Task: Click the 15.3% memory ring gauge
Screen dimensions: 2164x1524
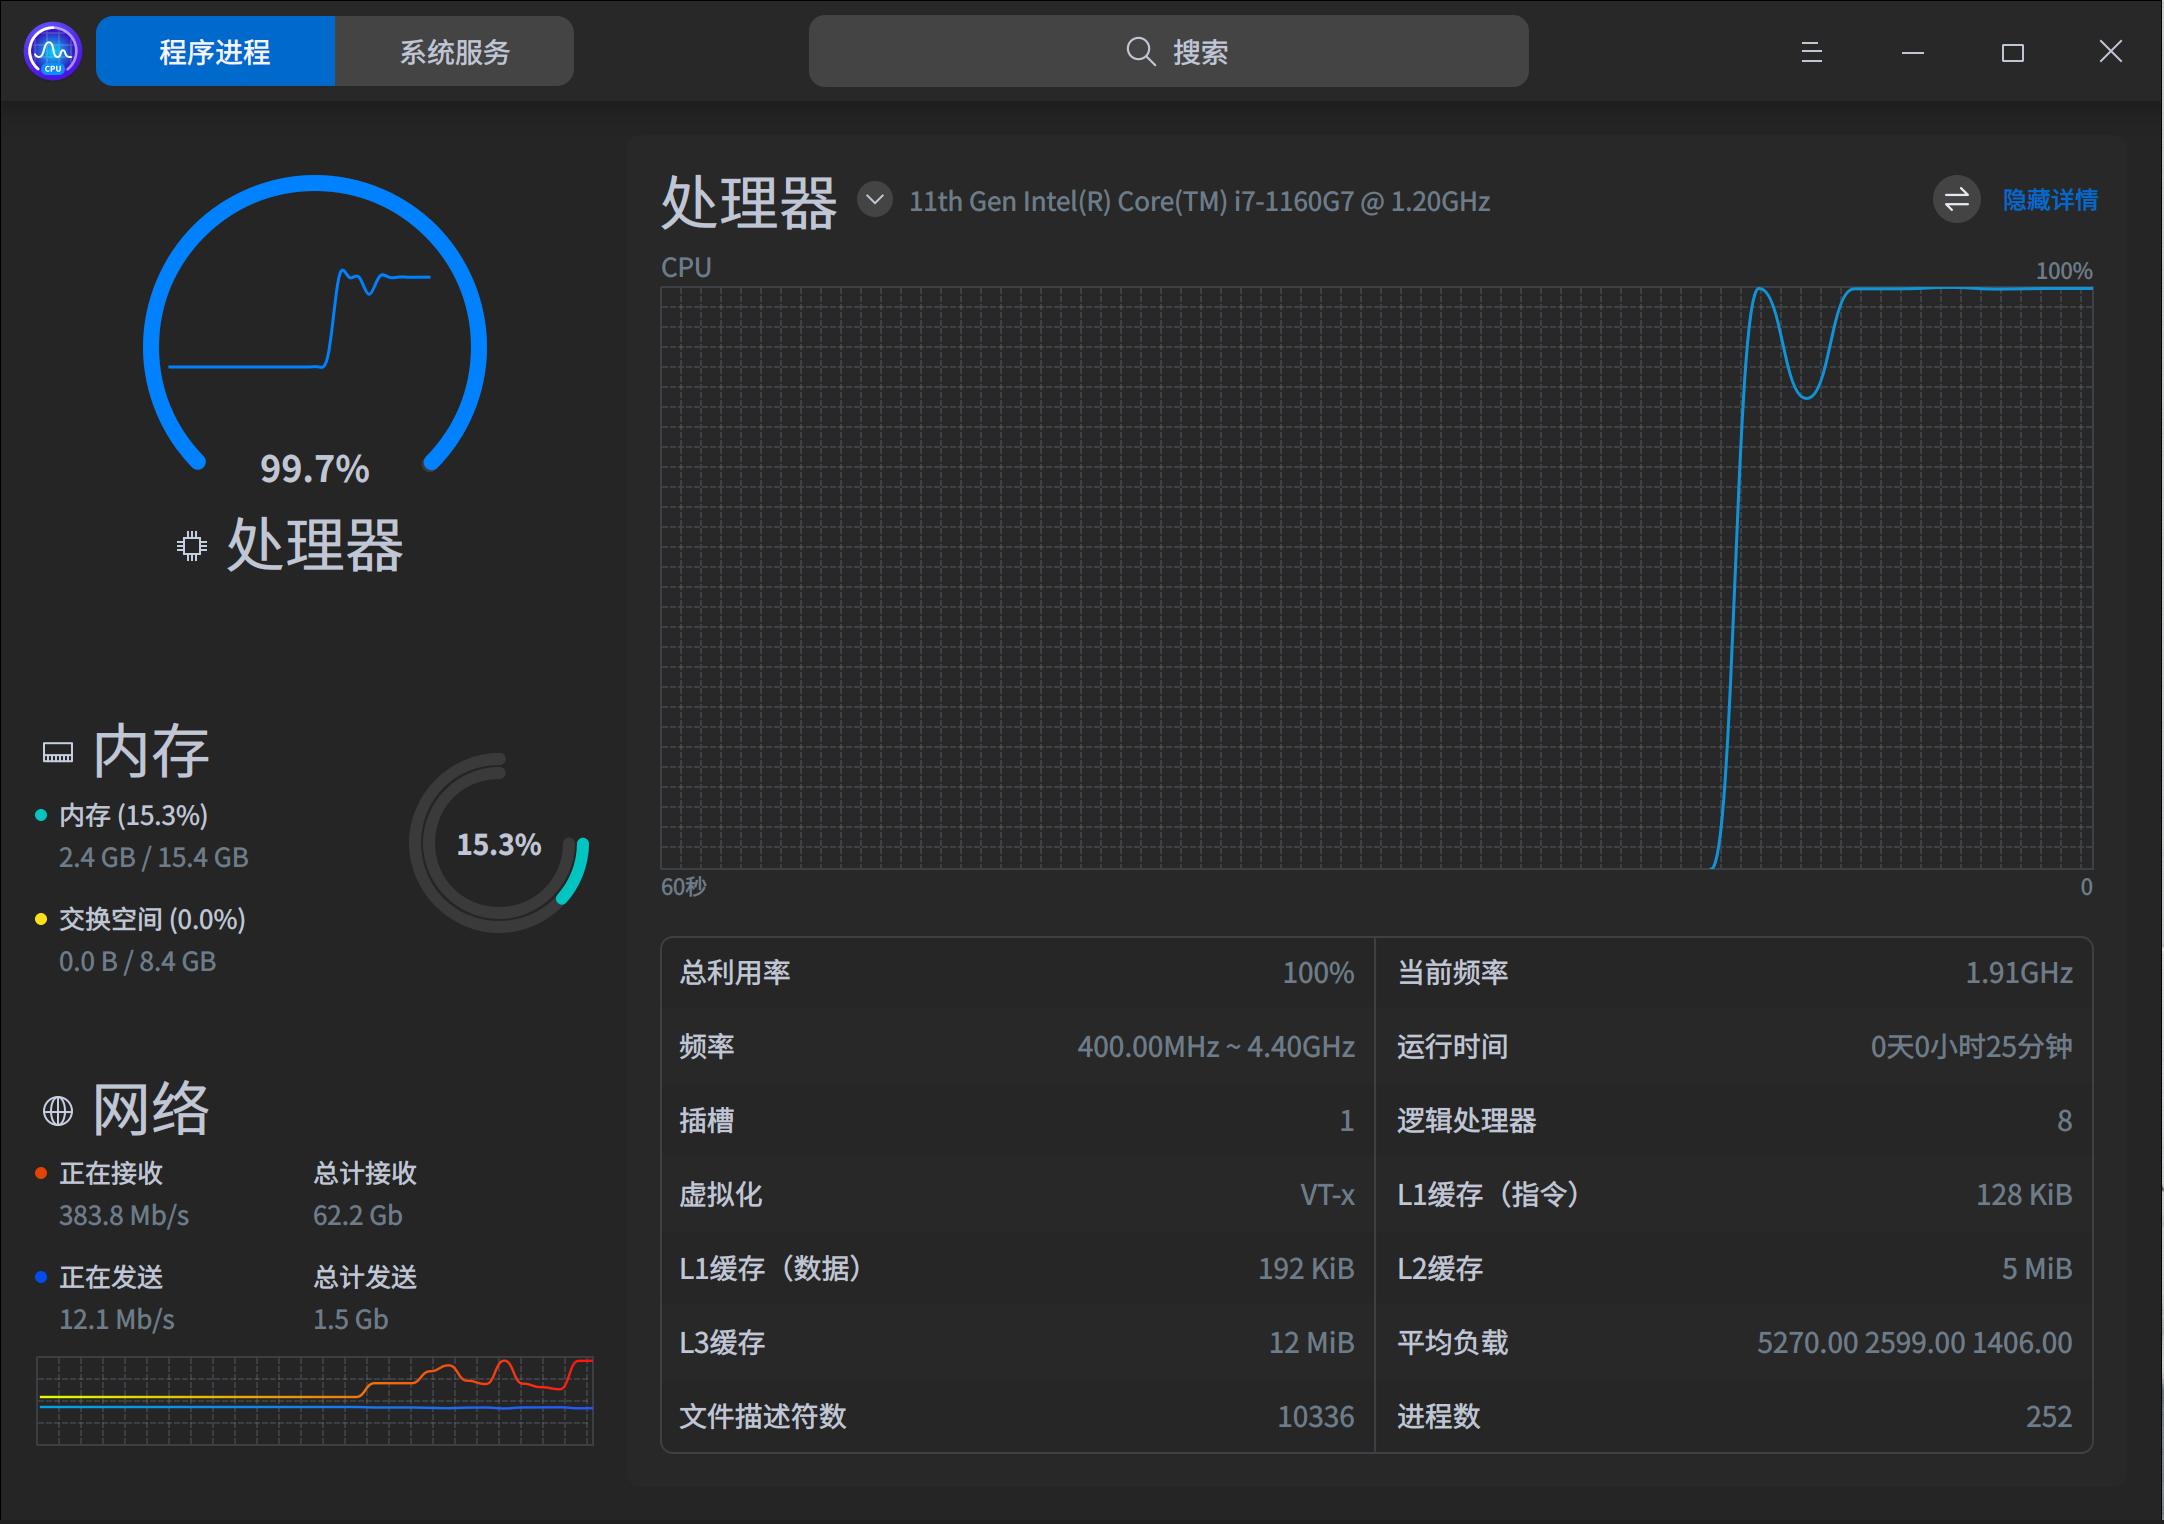Action: (499, 845)
